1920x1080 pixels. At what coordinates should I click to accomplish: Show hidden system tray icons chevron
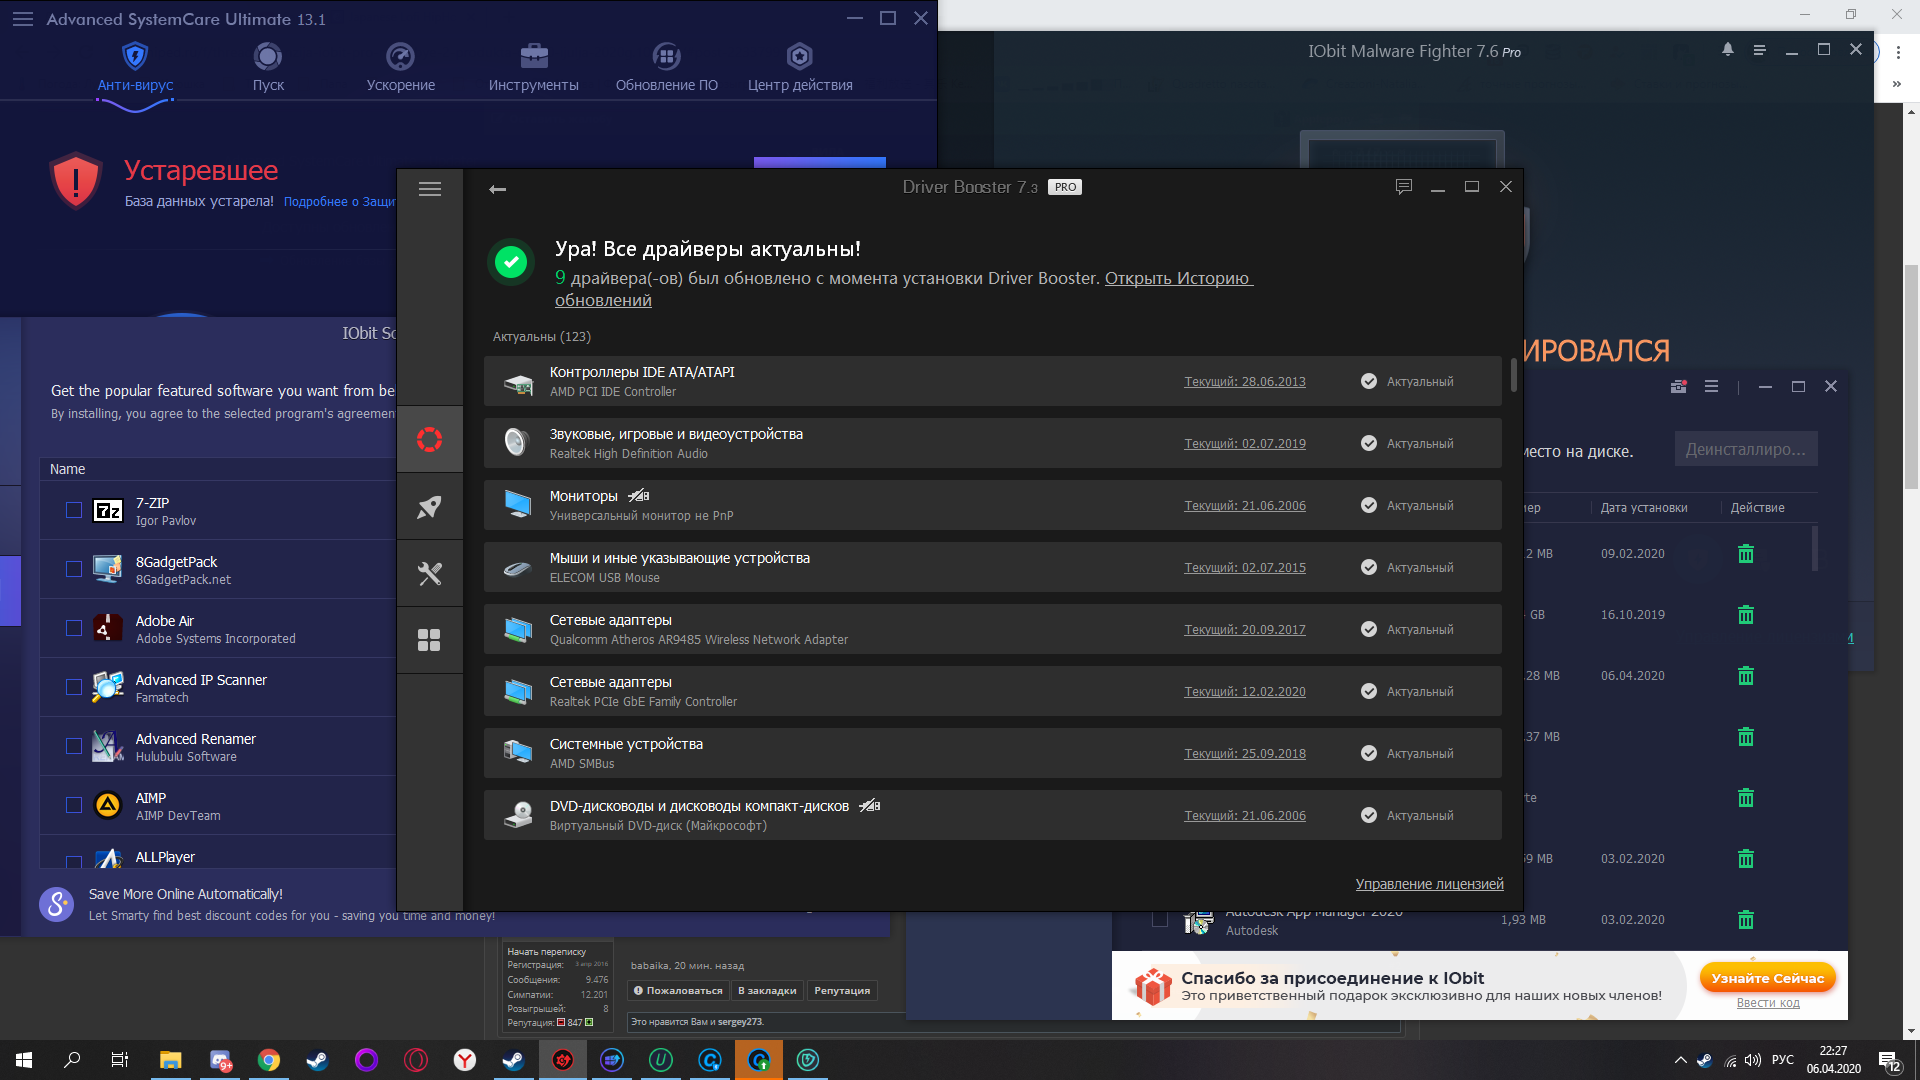1681,1060
